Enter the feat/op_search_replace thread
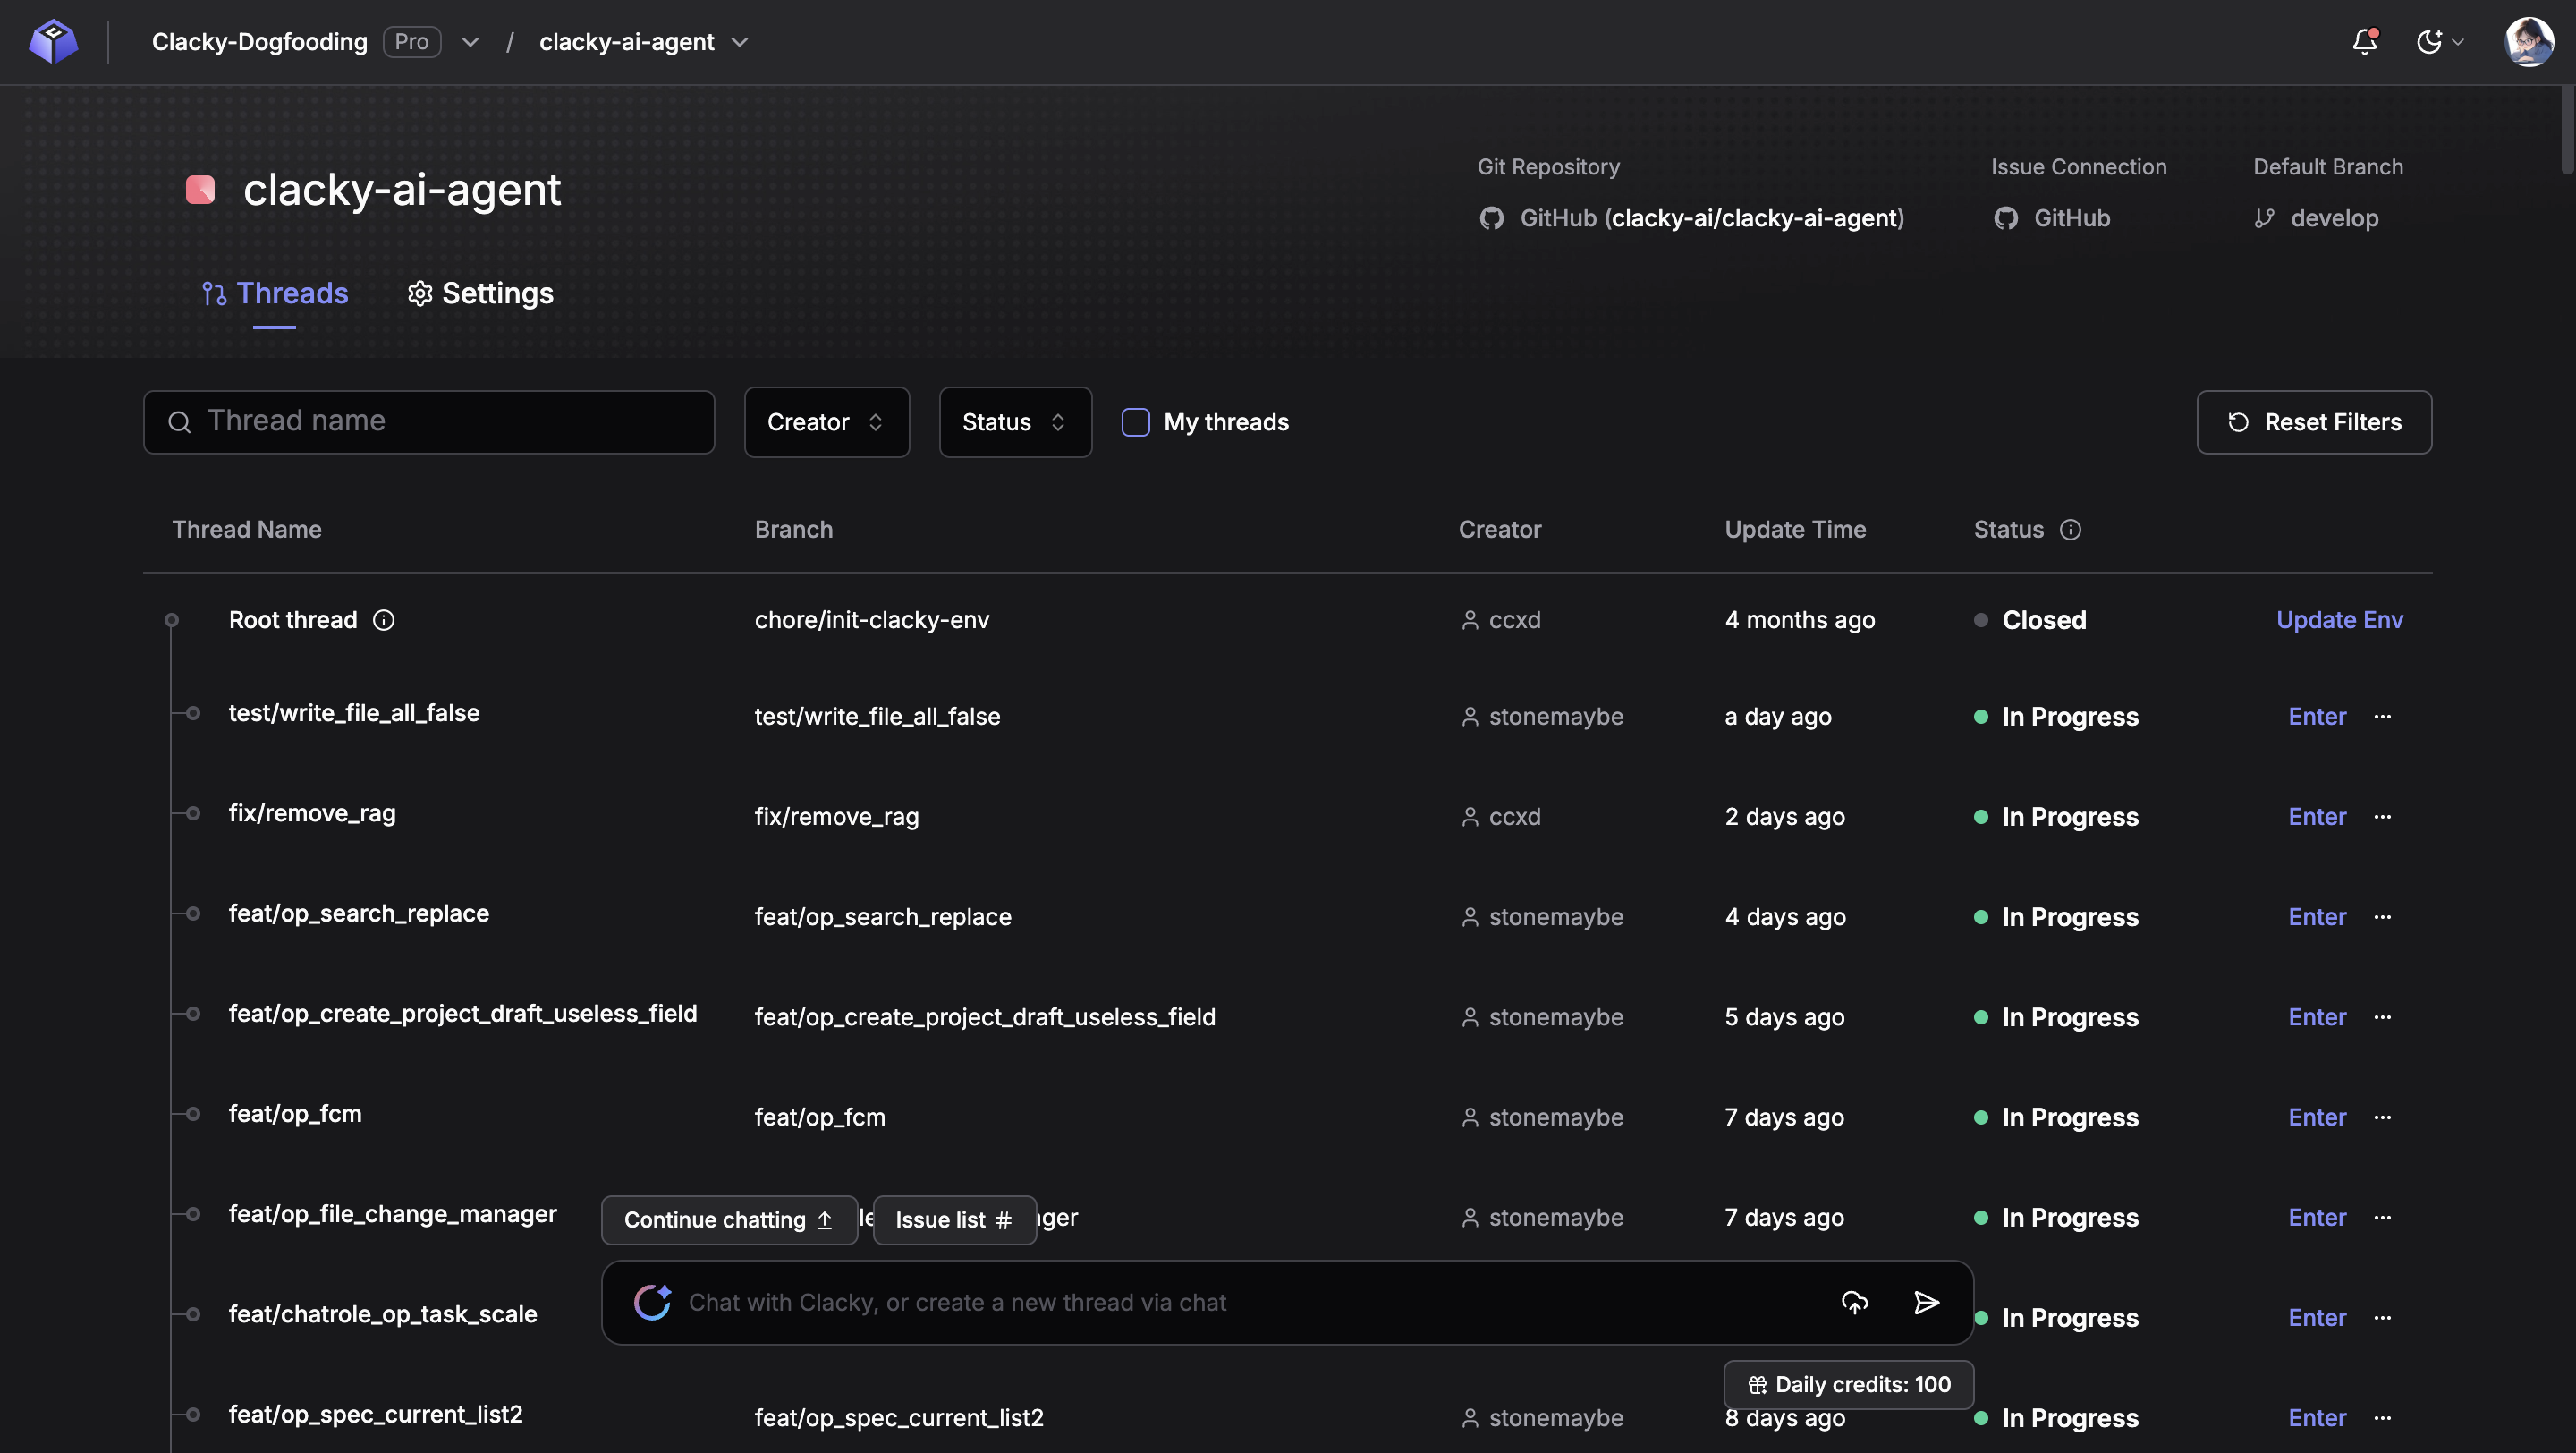 coord(2317,916)
